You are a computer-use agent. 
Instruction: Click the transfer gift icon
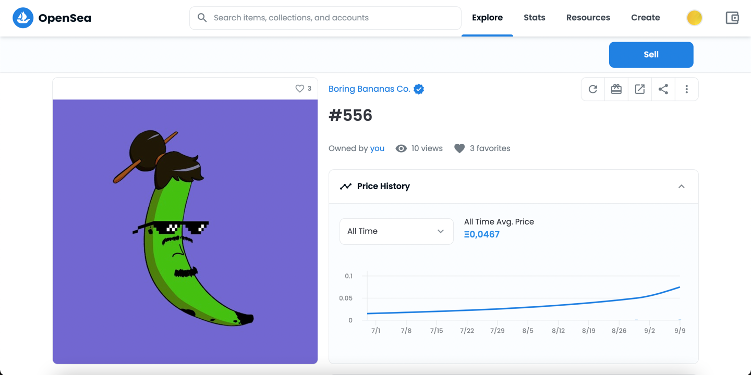click(x=616, y=89)
